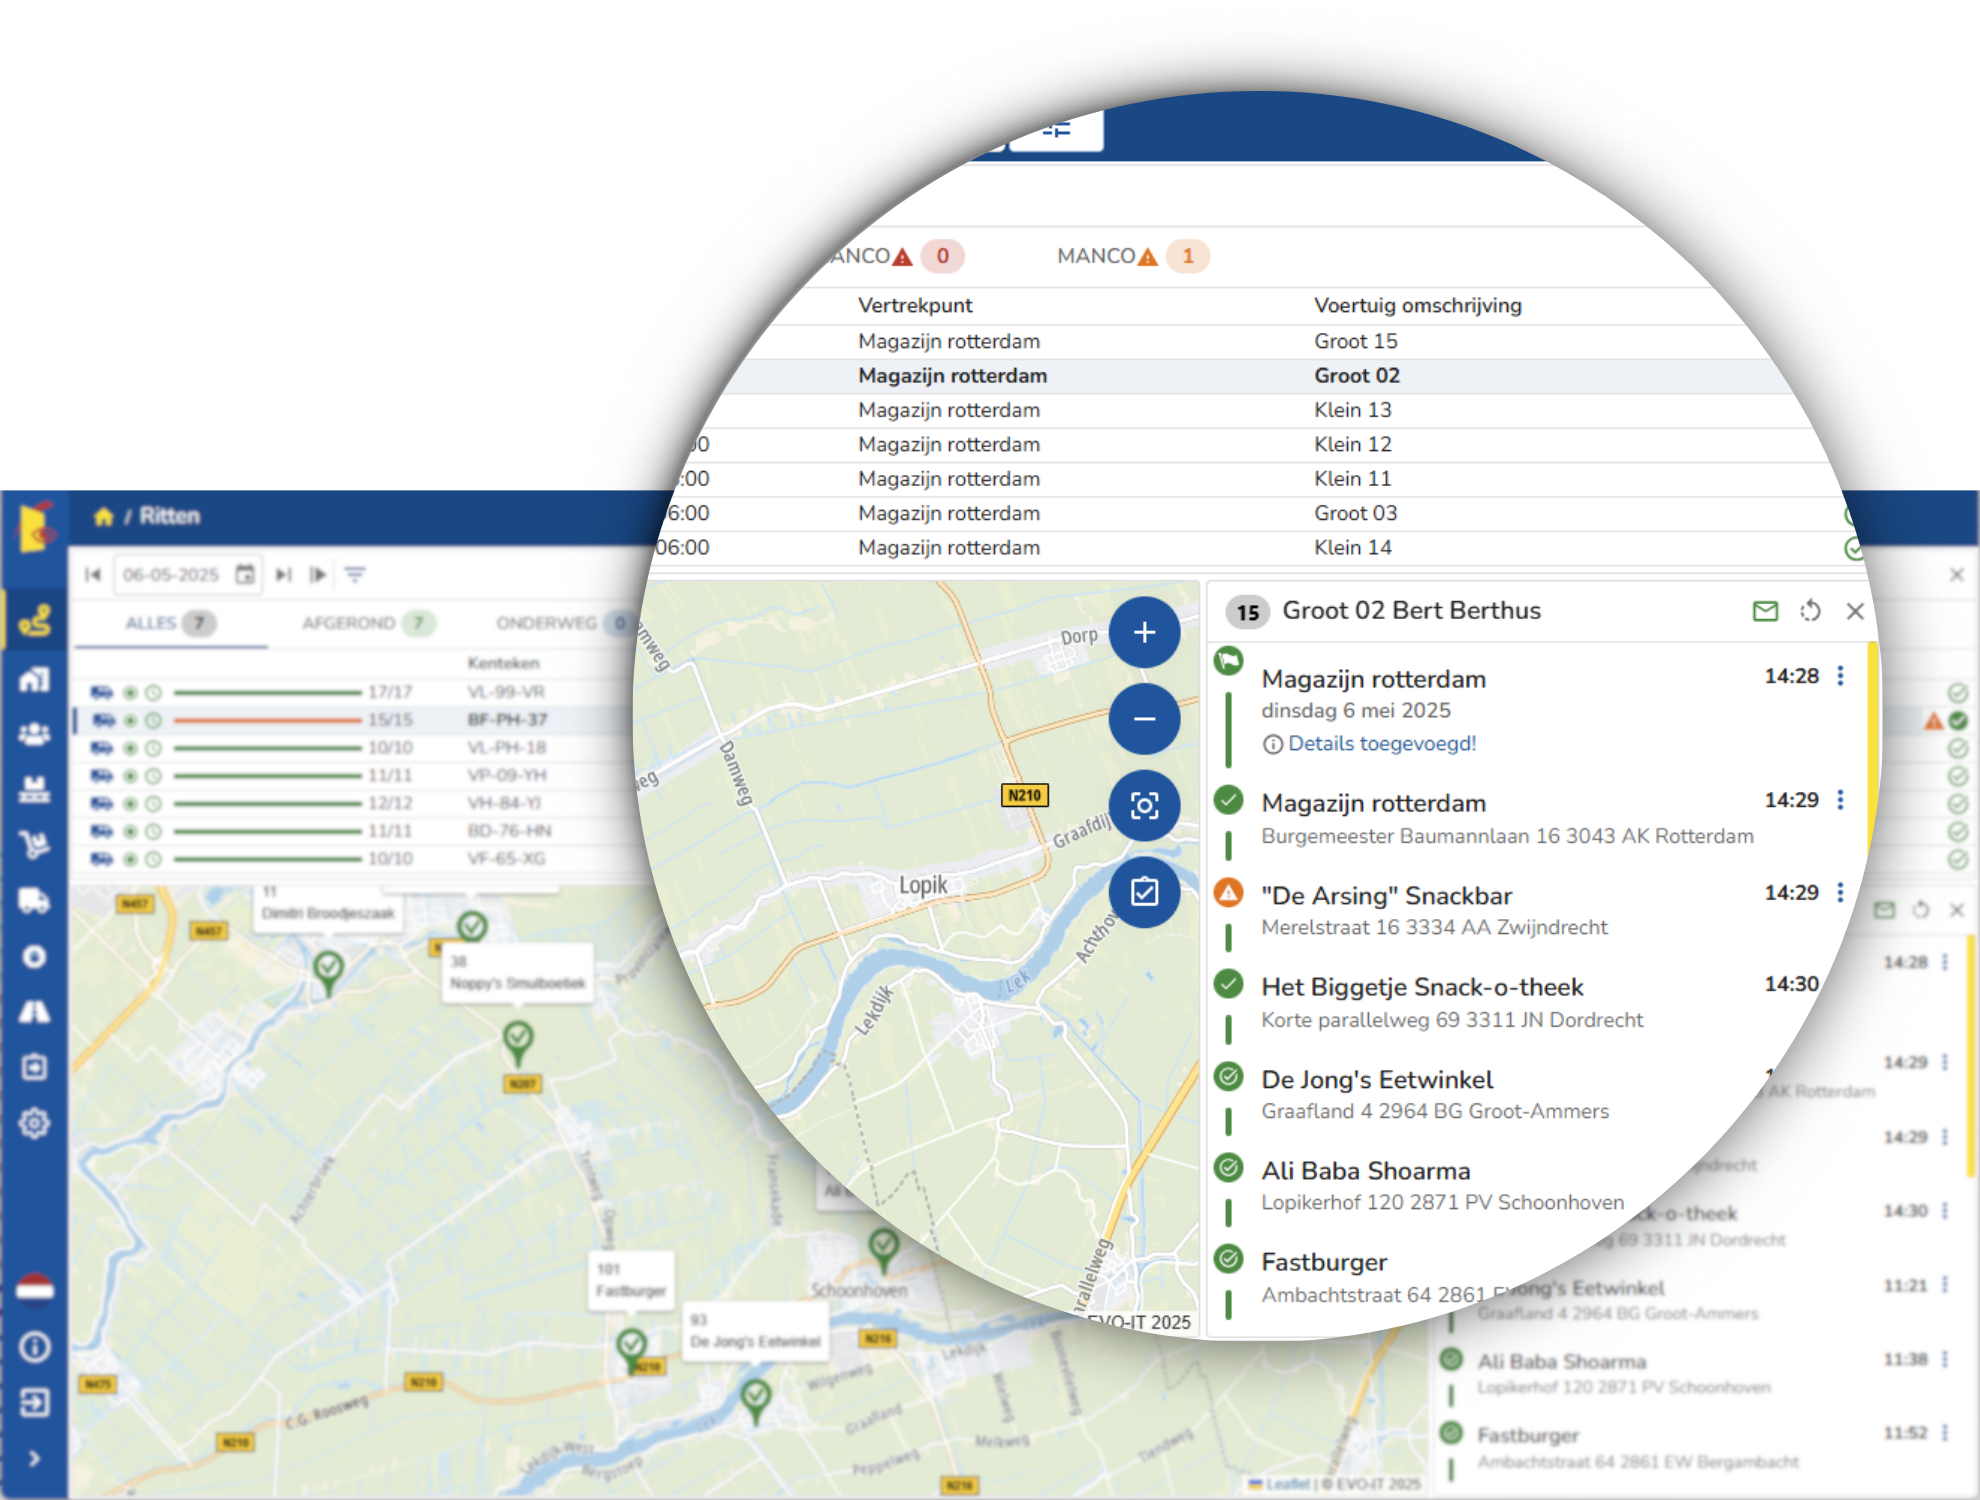The width and height of the screenshot is (1980, 1500).
Task: Click the Noppy's Smulboetiek map tooltip
Action: pyautogui.click(x=517, y=972)
